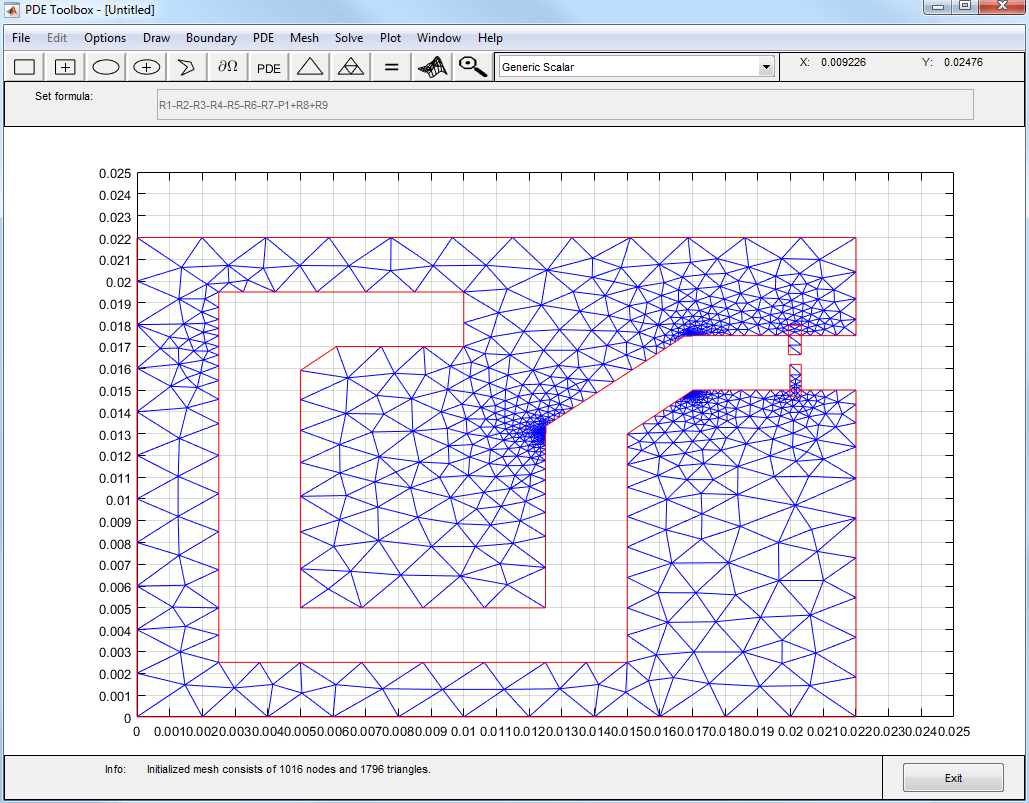1029x803 pixels.
Task: Toggle the zoom magnifier tool
Action: [x=472, y=67]
